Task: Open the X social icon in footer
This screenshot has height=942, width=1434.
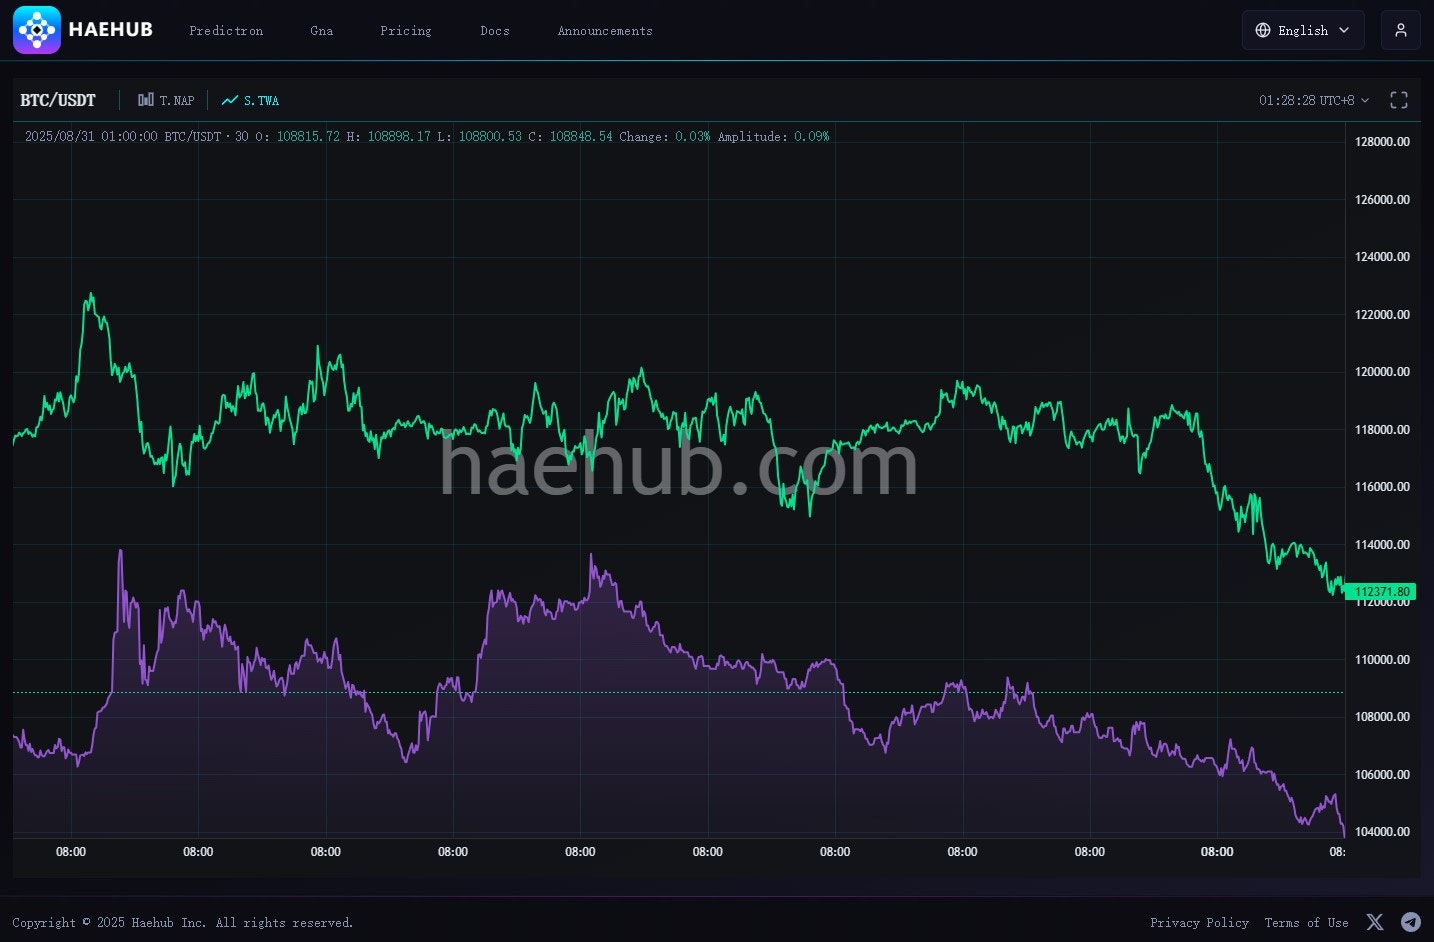Action: pos(1375,922)
